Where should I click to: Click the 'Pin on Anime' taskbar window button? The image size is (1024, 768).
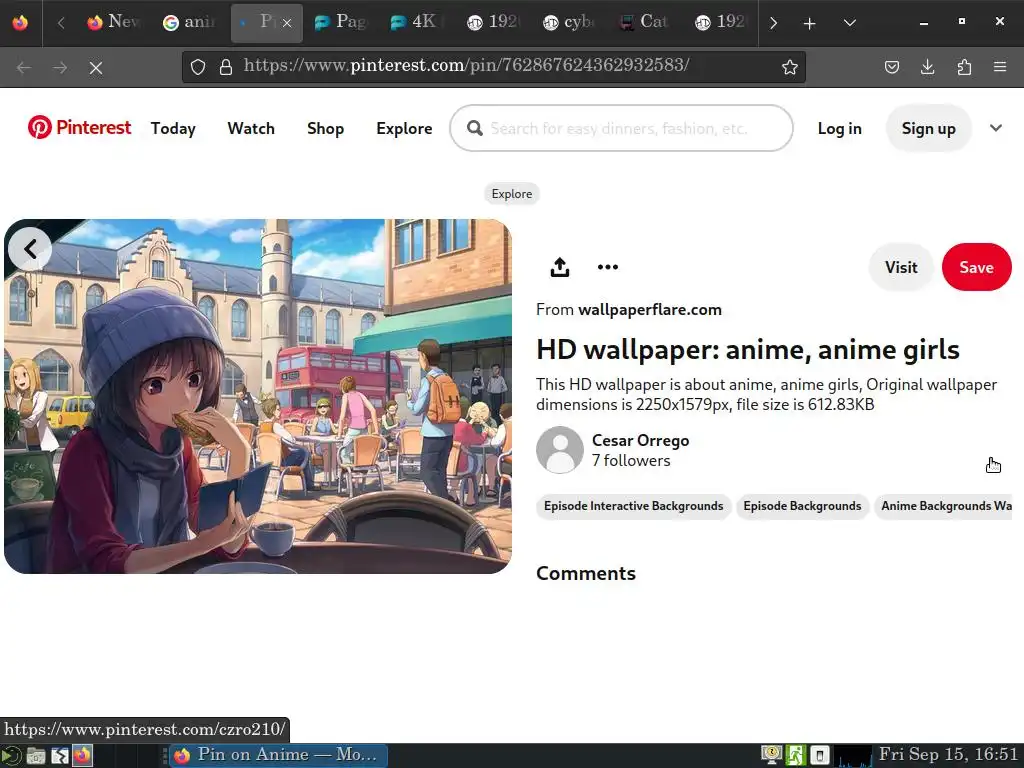coord(279,756)
